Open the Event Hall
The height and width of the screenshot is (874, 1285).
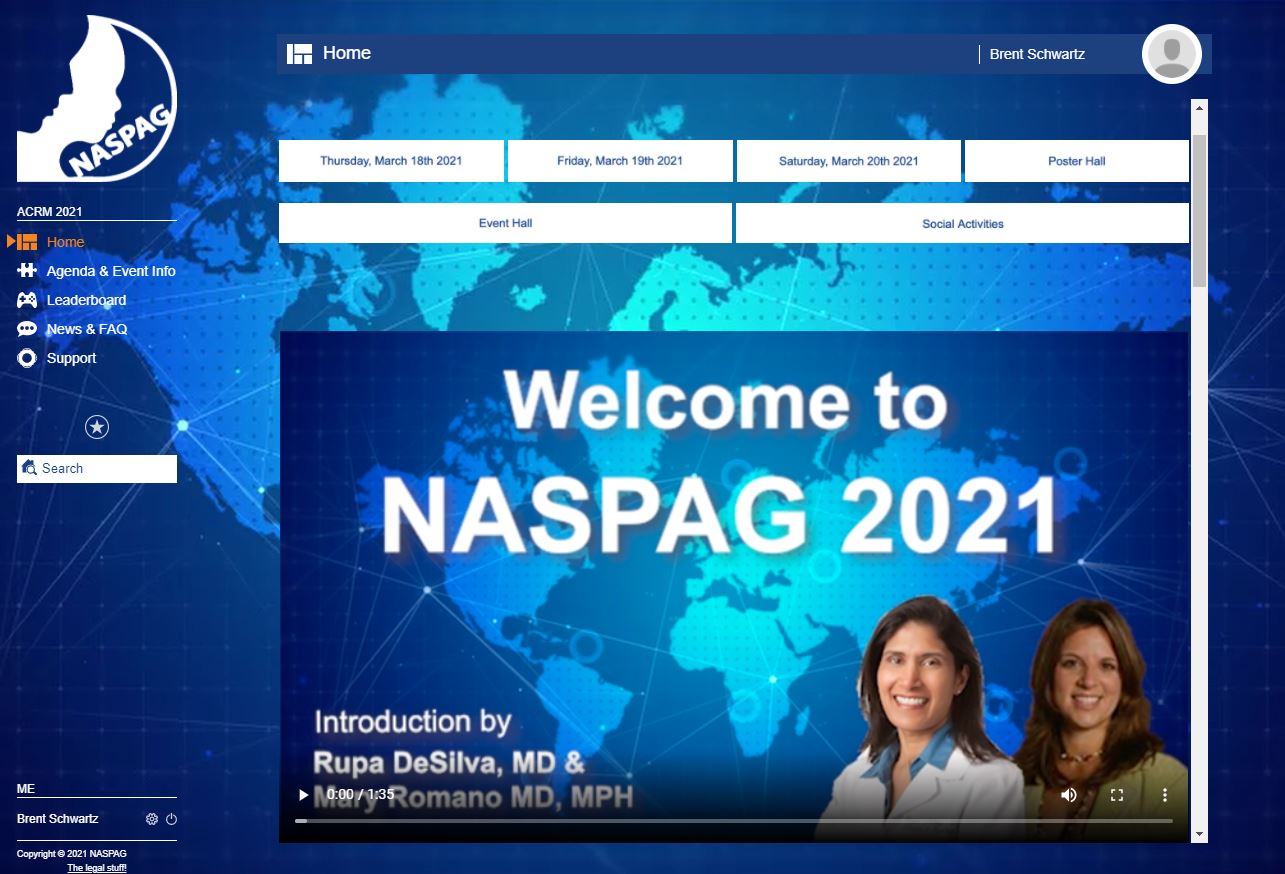(x=505, y=223)
